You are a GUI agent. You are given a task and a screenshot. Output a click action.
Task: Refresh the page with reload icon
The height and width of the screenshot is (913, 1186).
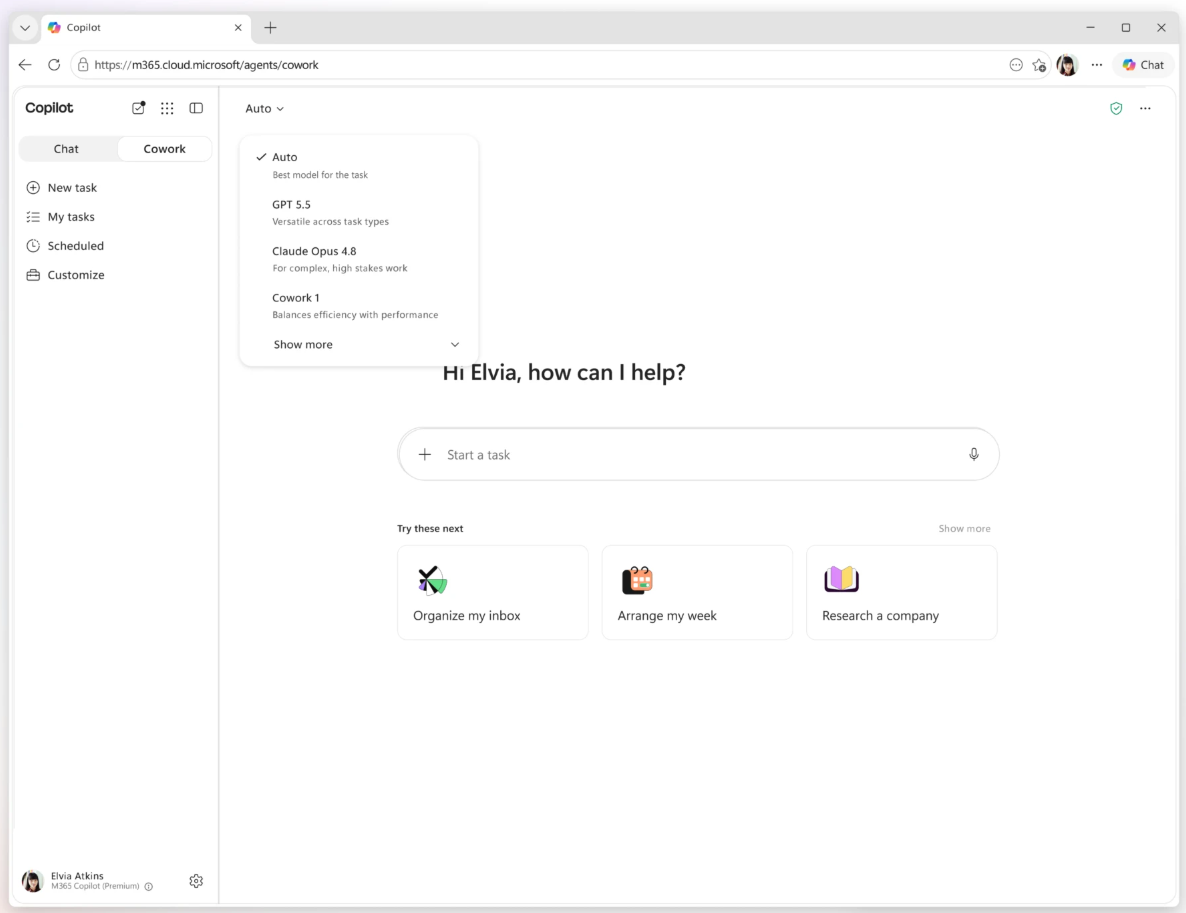(54, 65)
